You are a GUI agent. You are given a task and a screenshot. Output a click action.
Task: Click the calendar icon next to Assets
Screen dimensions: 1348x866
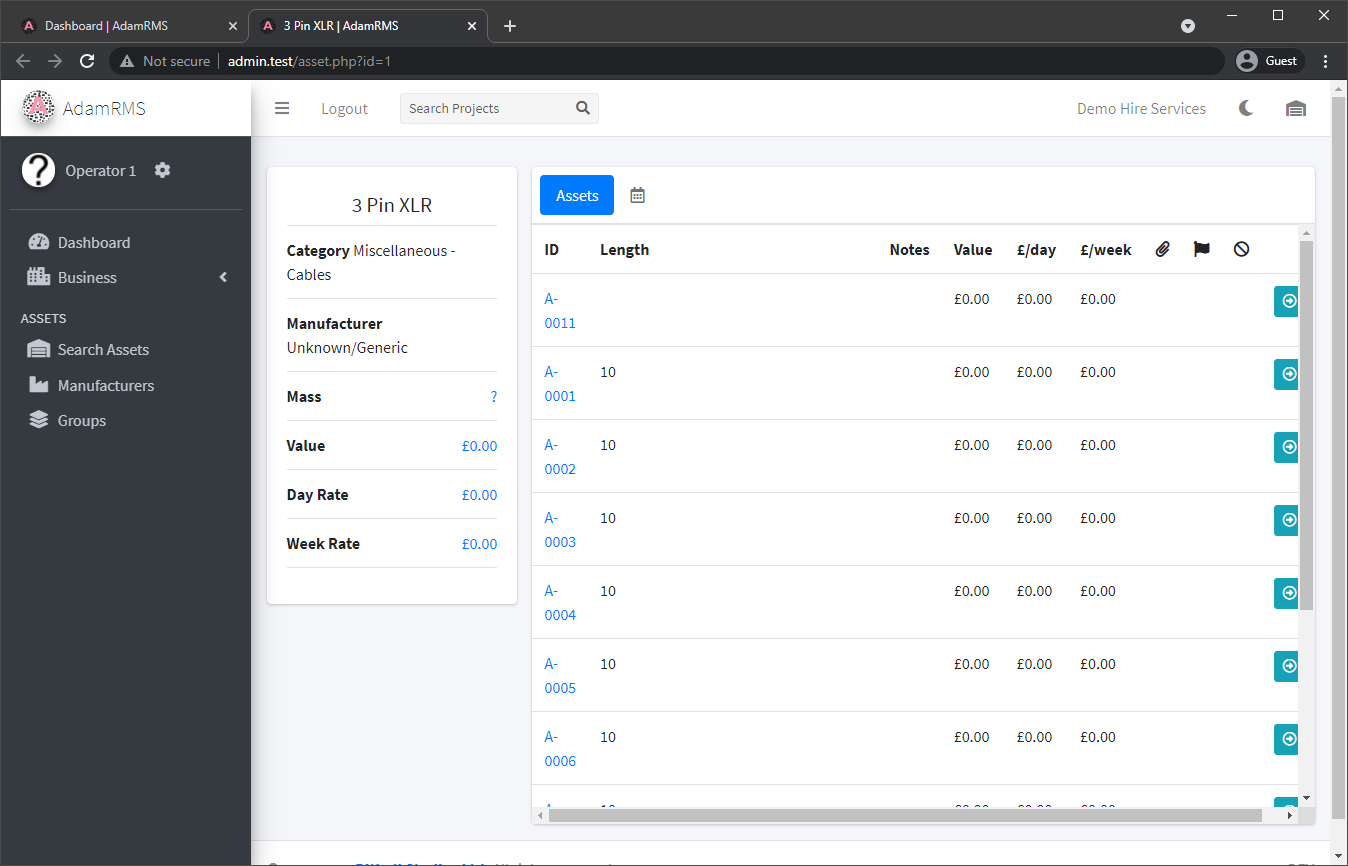[x=638, y=195]
